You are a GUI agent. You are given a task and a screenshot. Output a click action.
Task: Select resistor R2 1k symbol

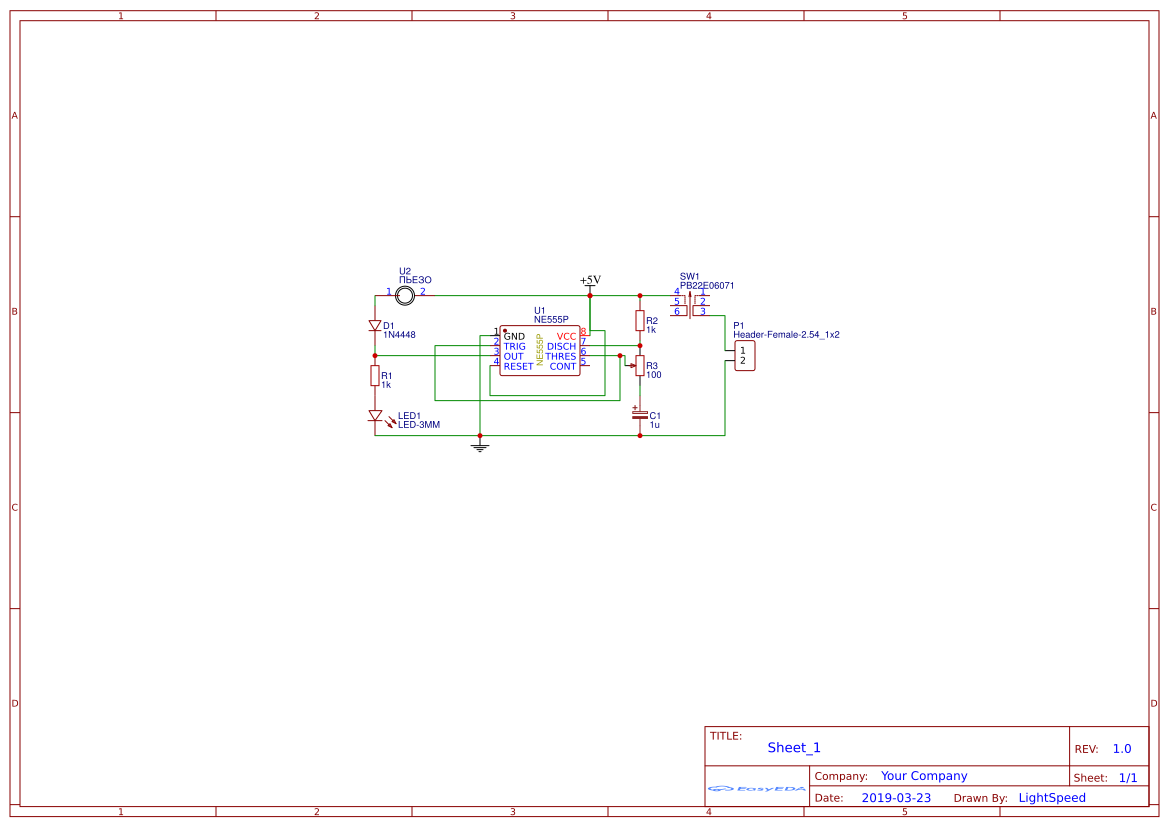[640, 322]
